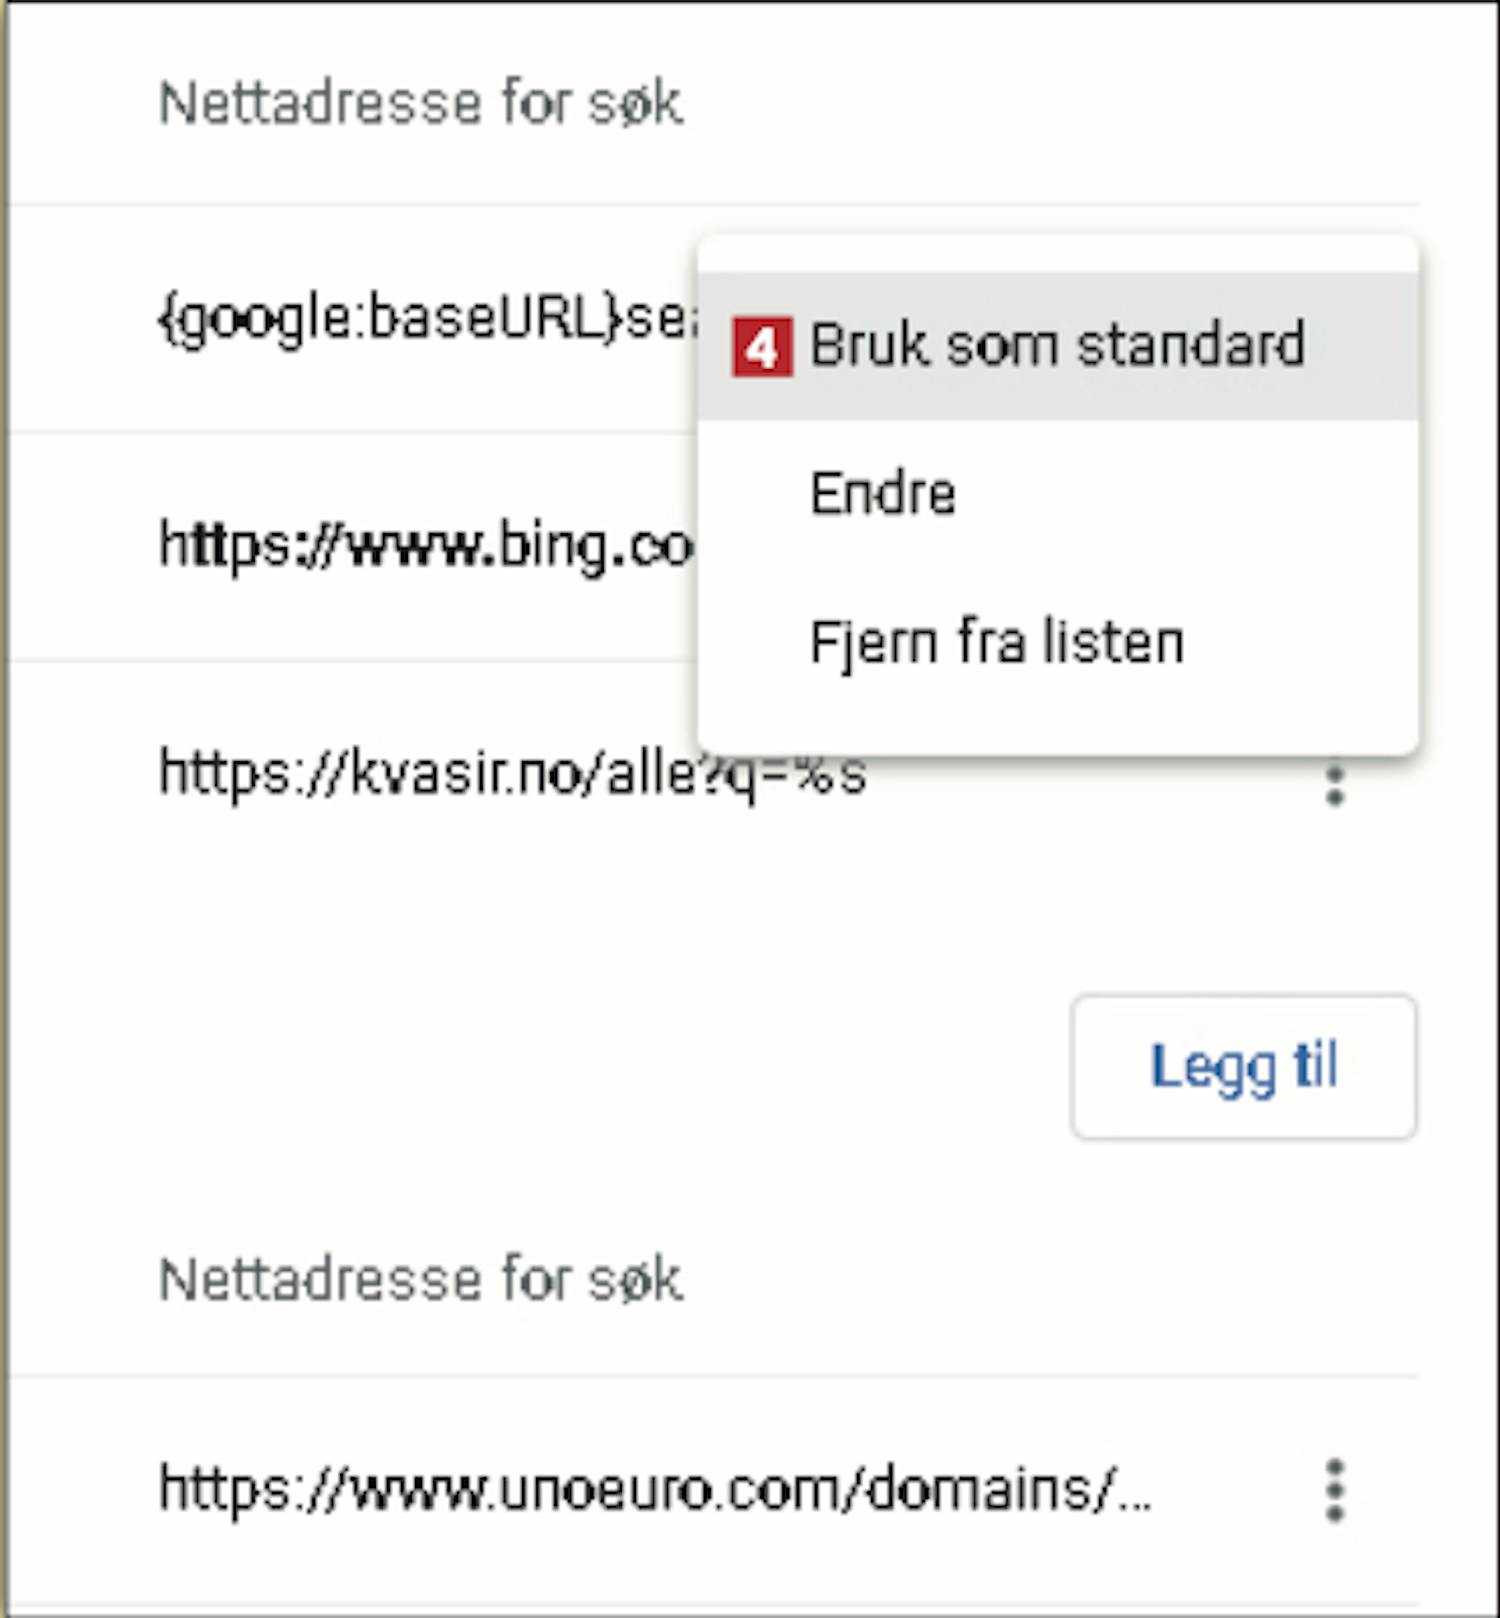
Task: Click the kvasir.no/alle?q=%s URL text
Action: [x=512, y=775]
